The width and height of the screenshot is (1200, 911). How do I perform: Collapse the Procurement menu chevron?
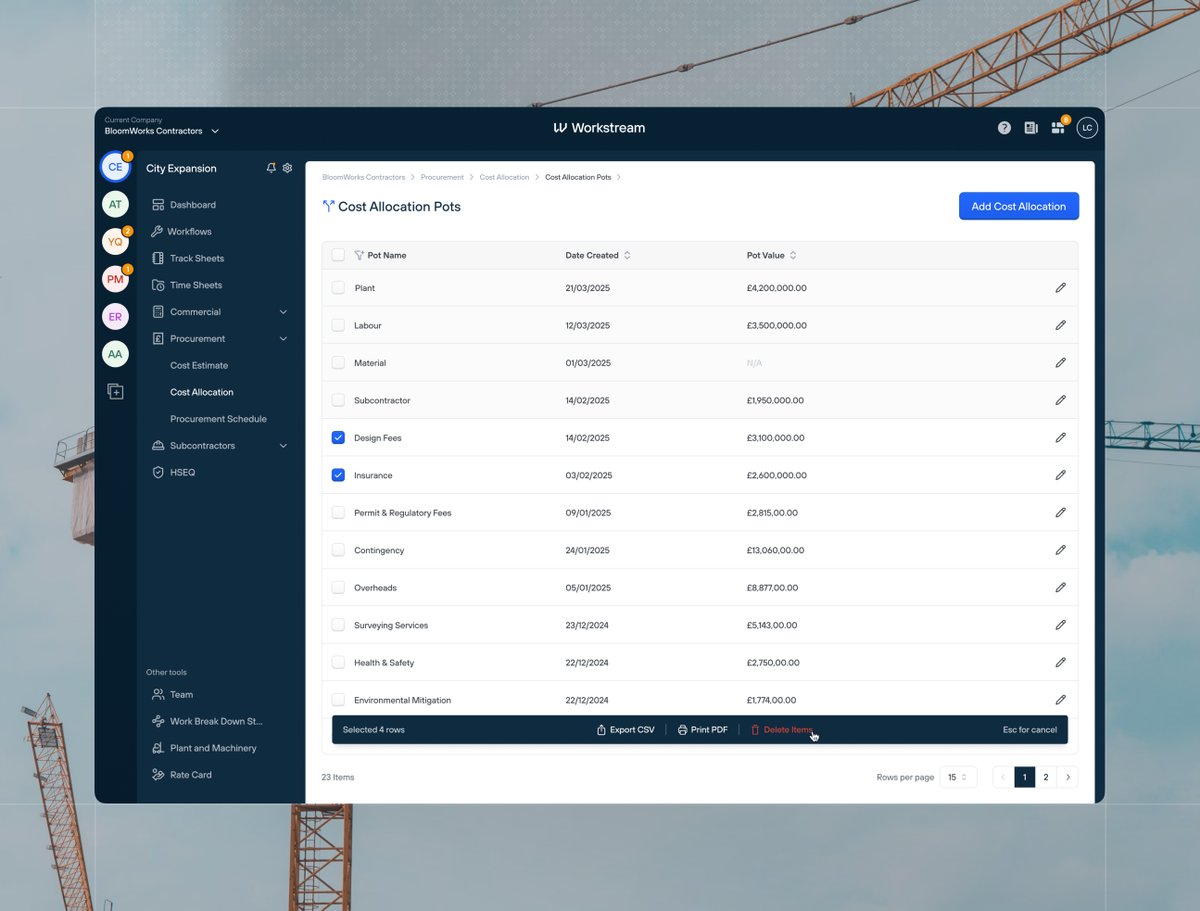[283, 339]
